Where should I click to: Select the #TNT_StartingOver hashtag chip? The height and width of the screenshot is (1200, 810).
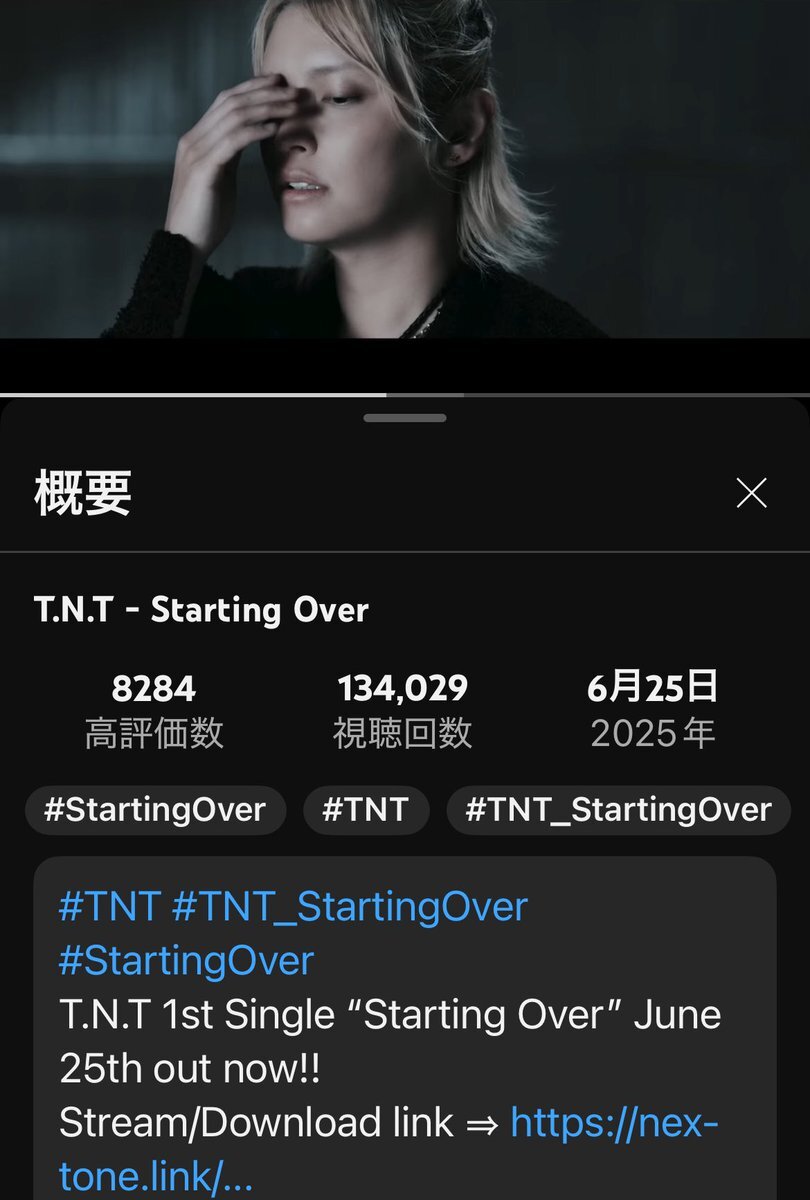pyautogui.click(x=618, y=810)
